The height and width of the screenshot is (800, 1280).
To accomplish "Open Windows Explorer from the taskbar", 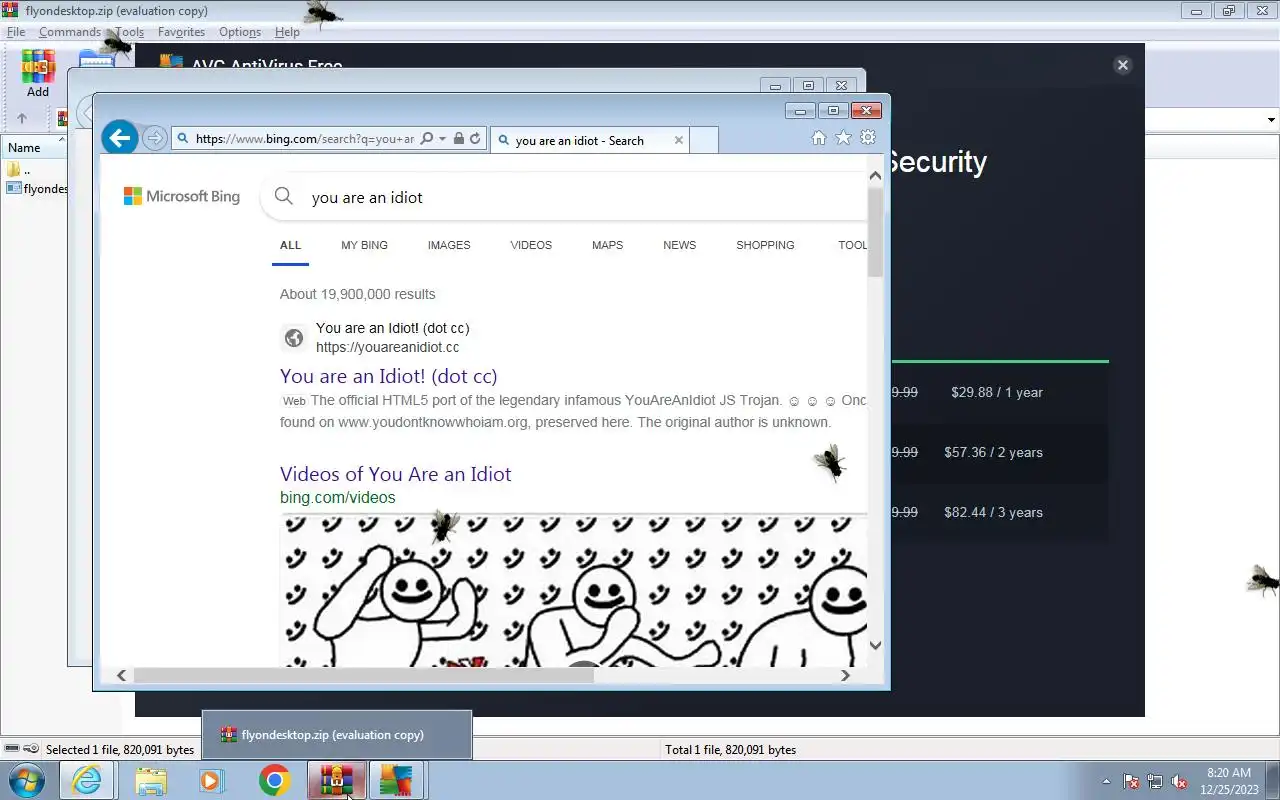I will (151, 780).
